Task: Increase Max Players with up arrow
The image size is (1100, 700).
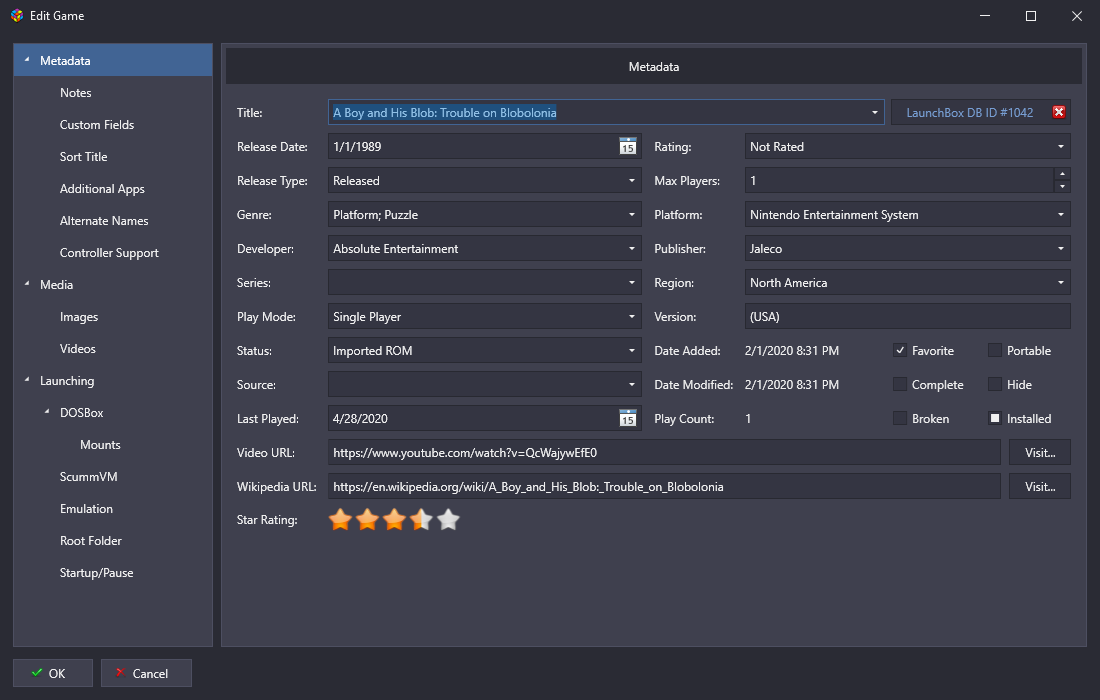Action: coord(1062,174)
